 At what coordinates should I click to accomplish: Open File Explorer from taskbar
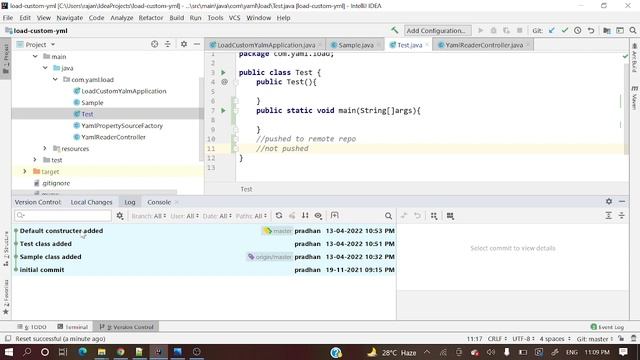tap(101, 352)
